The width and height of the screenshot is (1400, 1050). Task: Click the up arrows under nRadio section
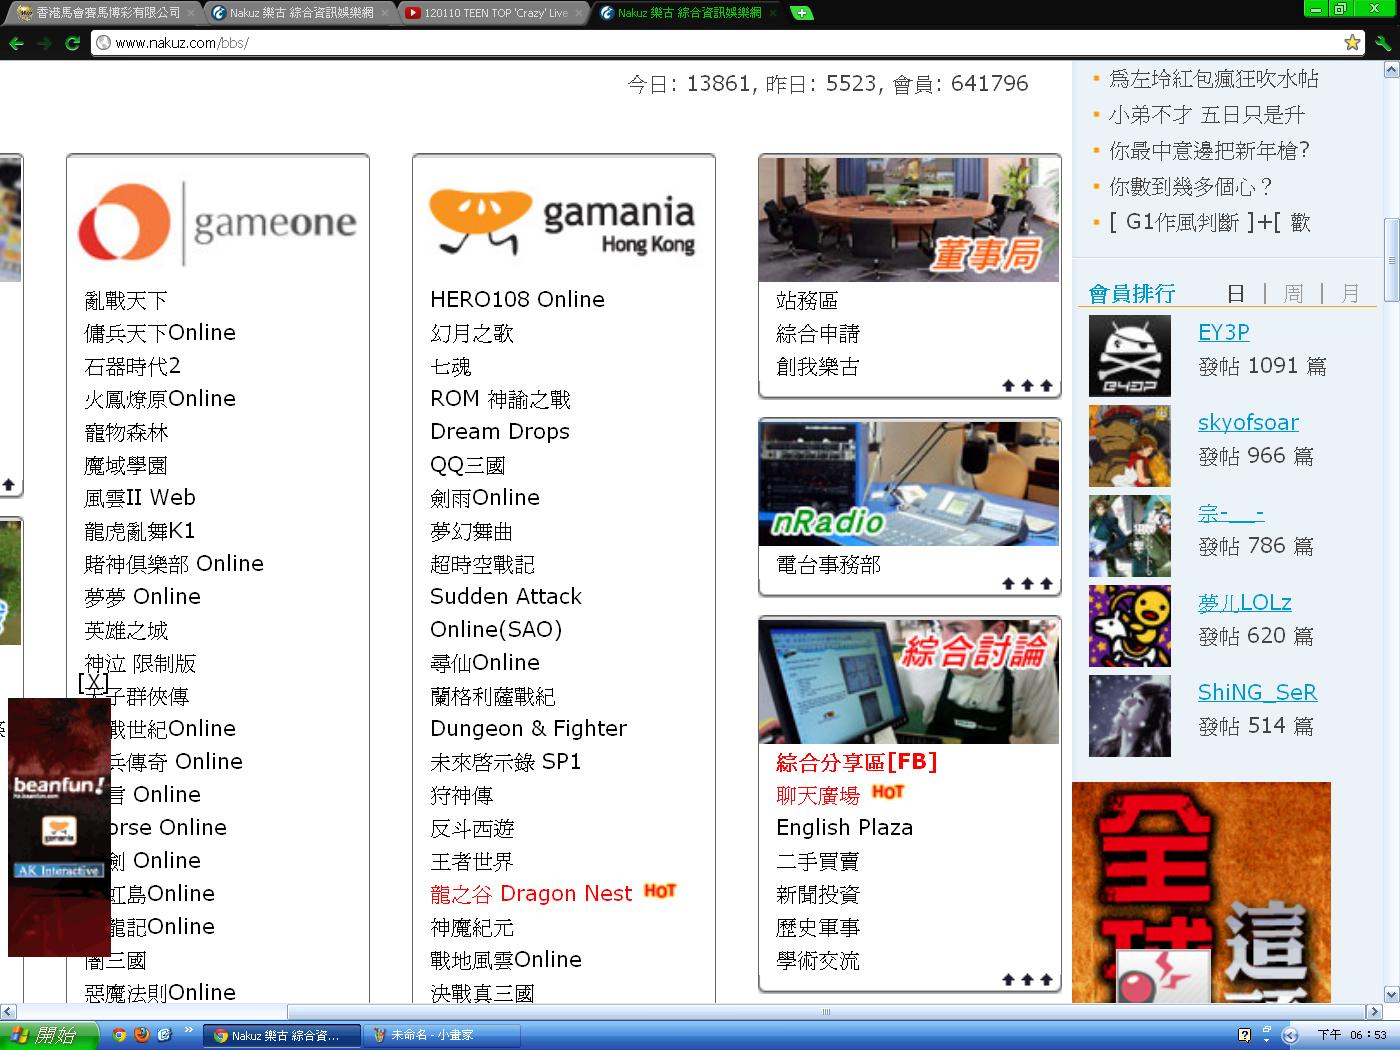[1027, 583]
